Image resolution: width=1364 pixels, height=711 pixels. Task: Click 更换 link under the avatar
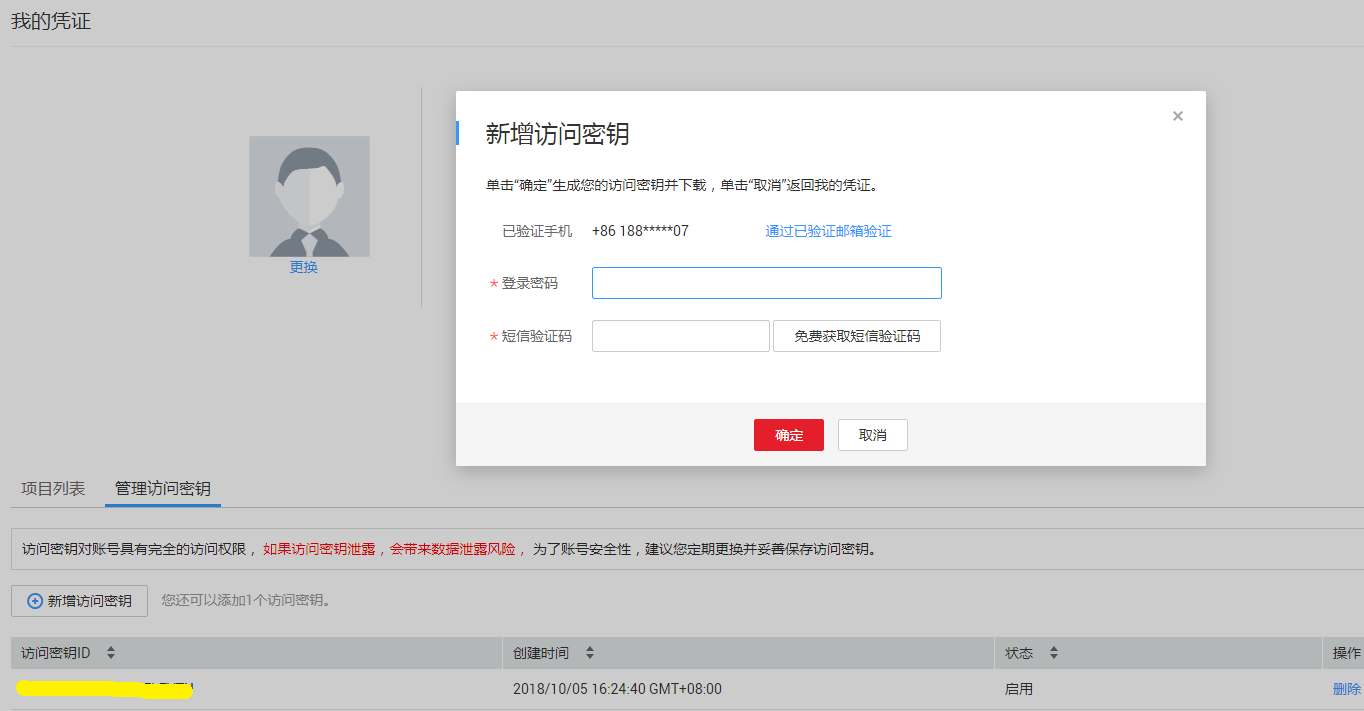[304, 268]
